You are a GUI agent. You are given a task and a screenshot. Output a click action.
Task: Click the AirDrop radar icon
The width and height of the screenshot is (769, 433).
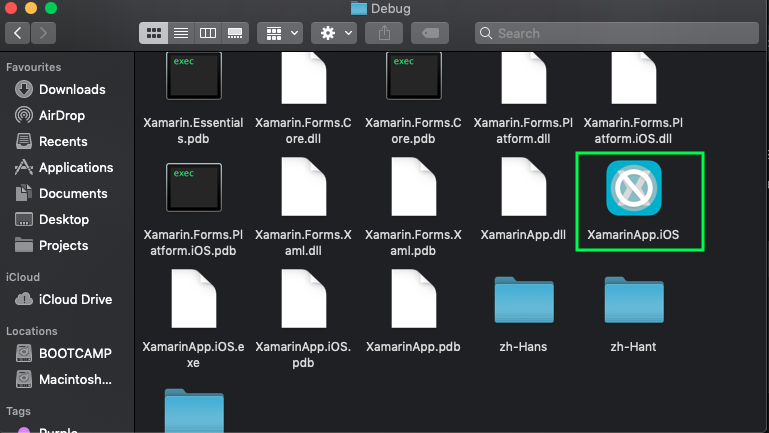coord(24,115)
